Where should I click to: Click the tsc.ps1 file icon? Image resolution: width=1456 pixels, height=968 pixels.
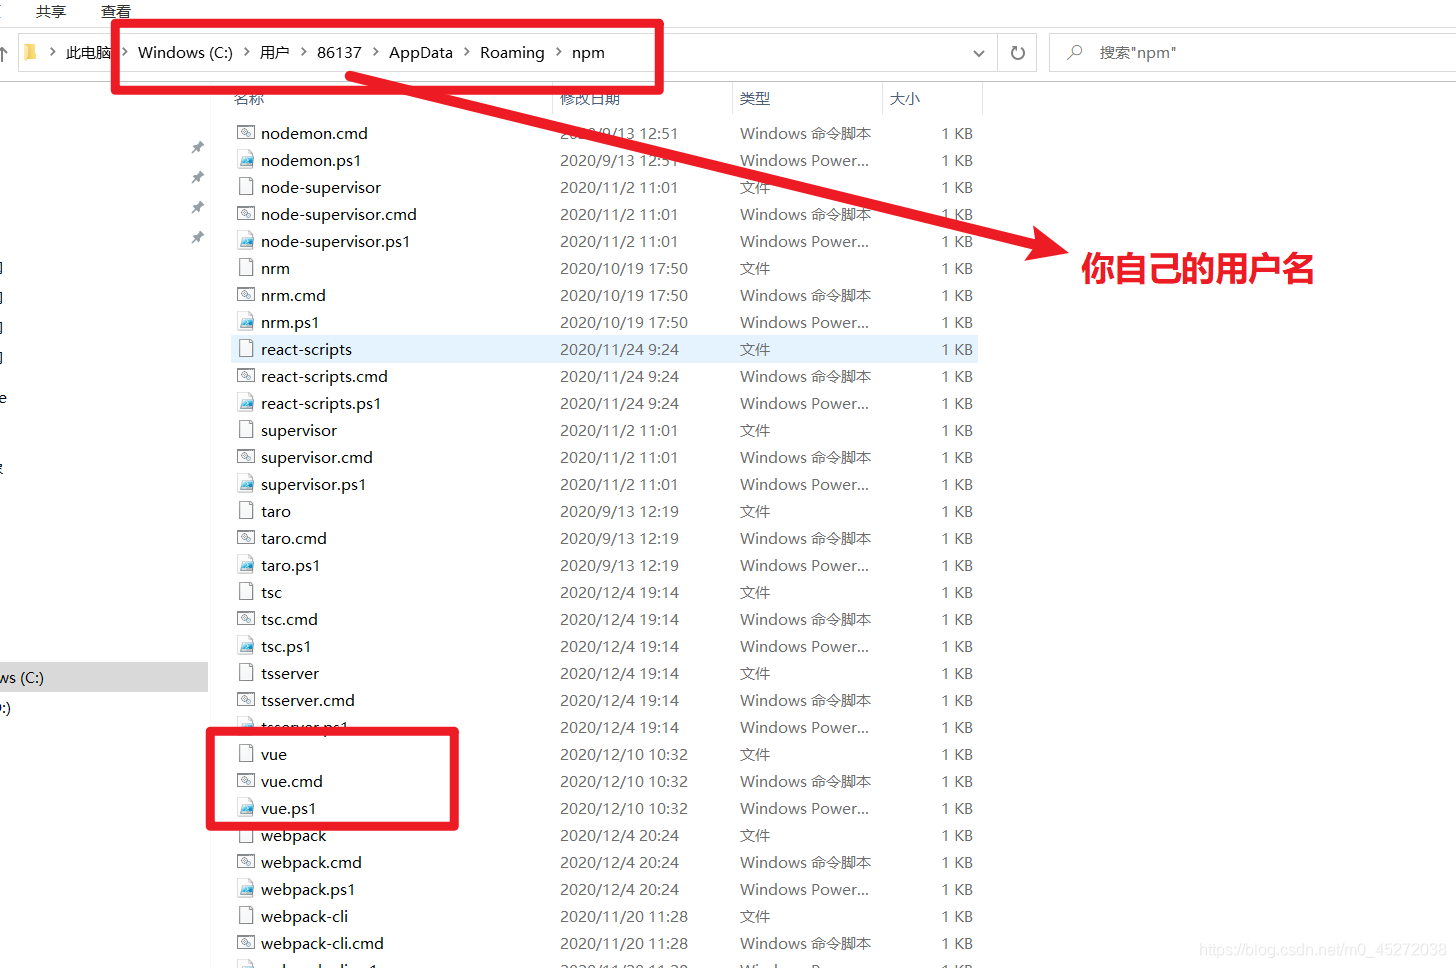coord(246,645)
